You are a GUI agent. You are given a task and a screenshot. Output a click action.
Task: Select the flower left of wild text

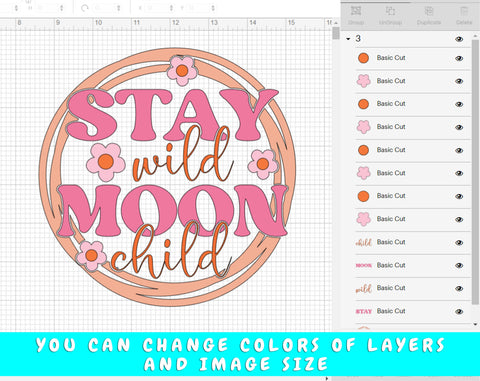tap(106, 162)
